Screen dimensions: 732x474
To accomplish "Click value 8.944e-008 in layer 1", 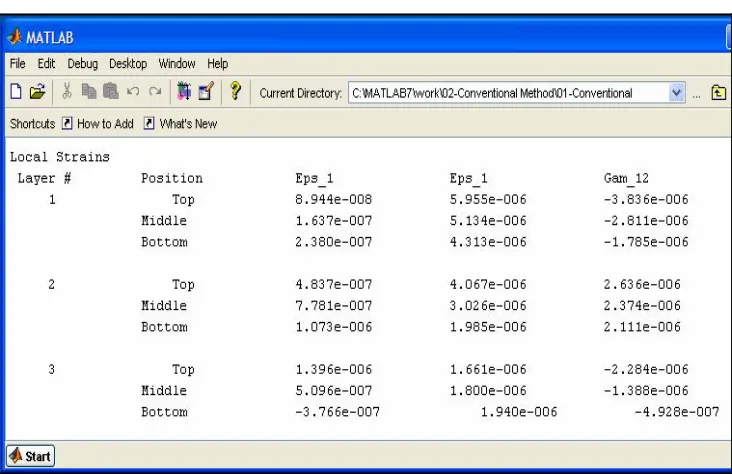I will (334, 200).
